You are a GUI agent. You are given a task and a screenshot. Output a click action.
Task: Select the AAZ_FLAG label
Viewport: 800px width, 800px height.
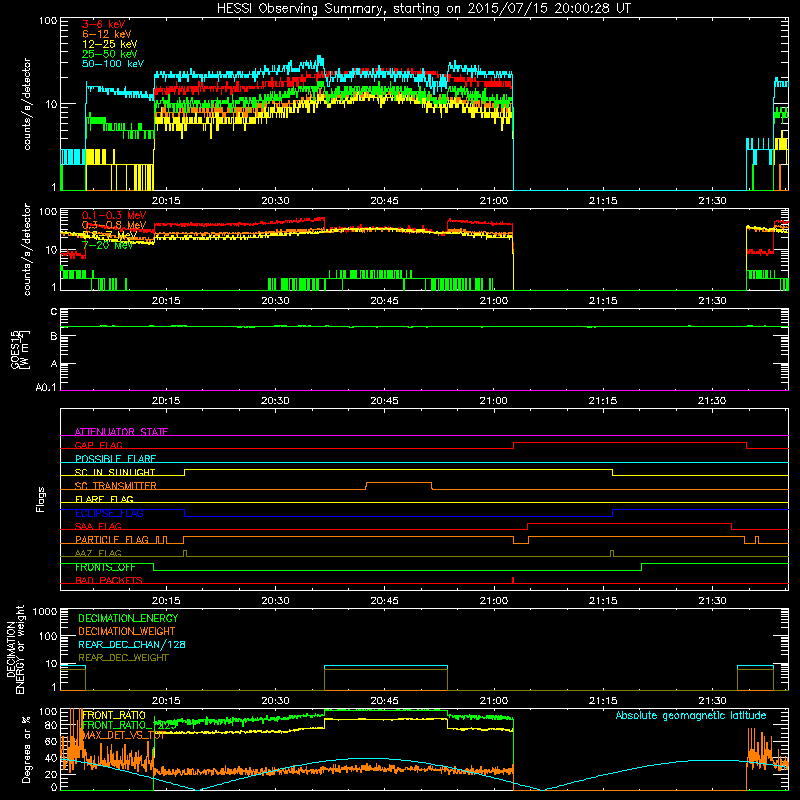pyautogui.click(x=98, y=554)
